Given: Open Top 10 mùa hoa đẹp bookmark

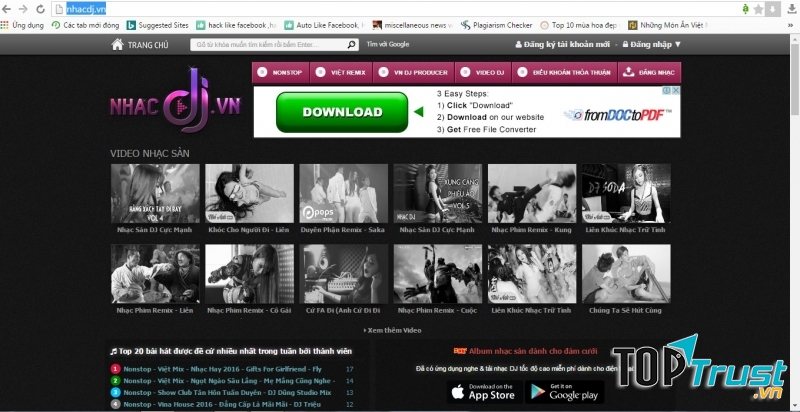Looking at the screenshot, I should [580, 25].
